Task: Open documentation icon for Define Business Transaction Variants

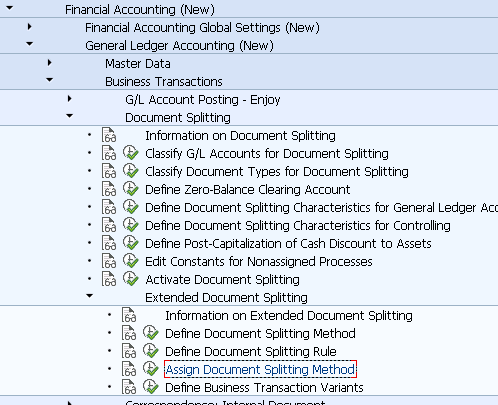Action: pos(129,387)
